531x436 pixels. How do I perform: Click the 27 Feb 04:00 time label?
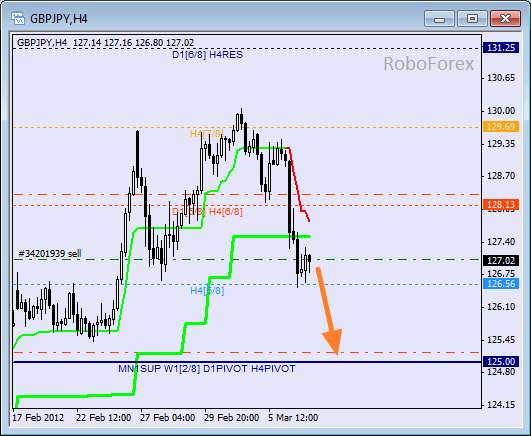[167, 417]
